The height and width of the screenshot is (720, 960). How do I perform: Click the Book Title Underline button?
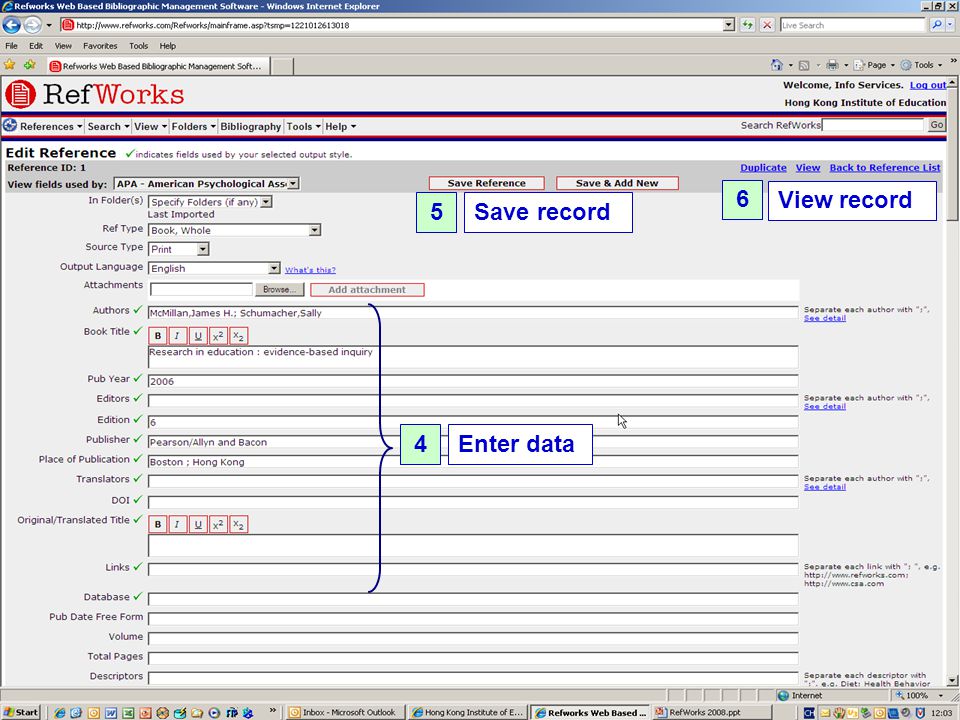198,336
